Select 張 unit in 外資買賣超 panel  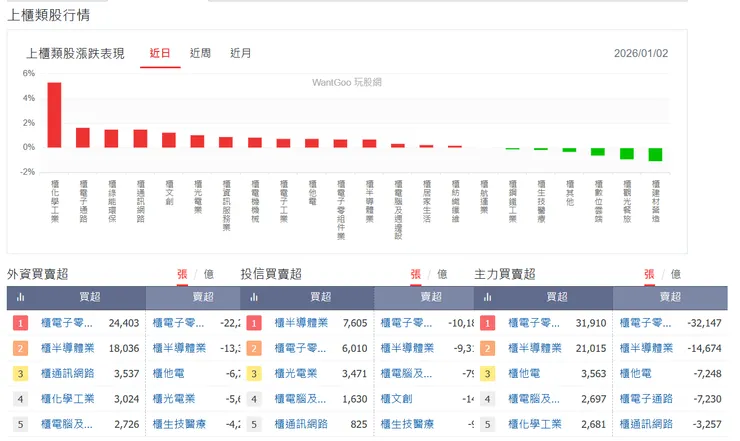coord(182,274)
